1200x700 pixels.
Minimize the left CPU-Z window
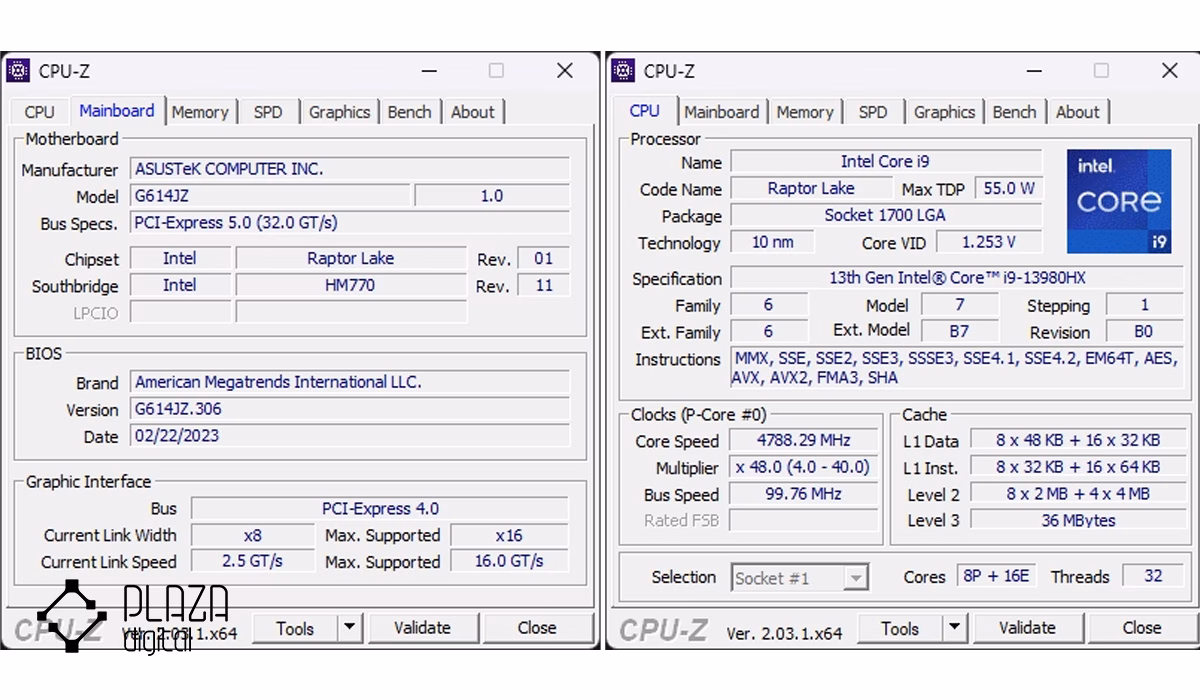(429, 71)
